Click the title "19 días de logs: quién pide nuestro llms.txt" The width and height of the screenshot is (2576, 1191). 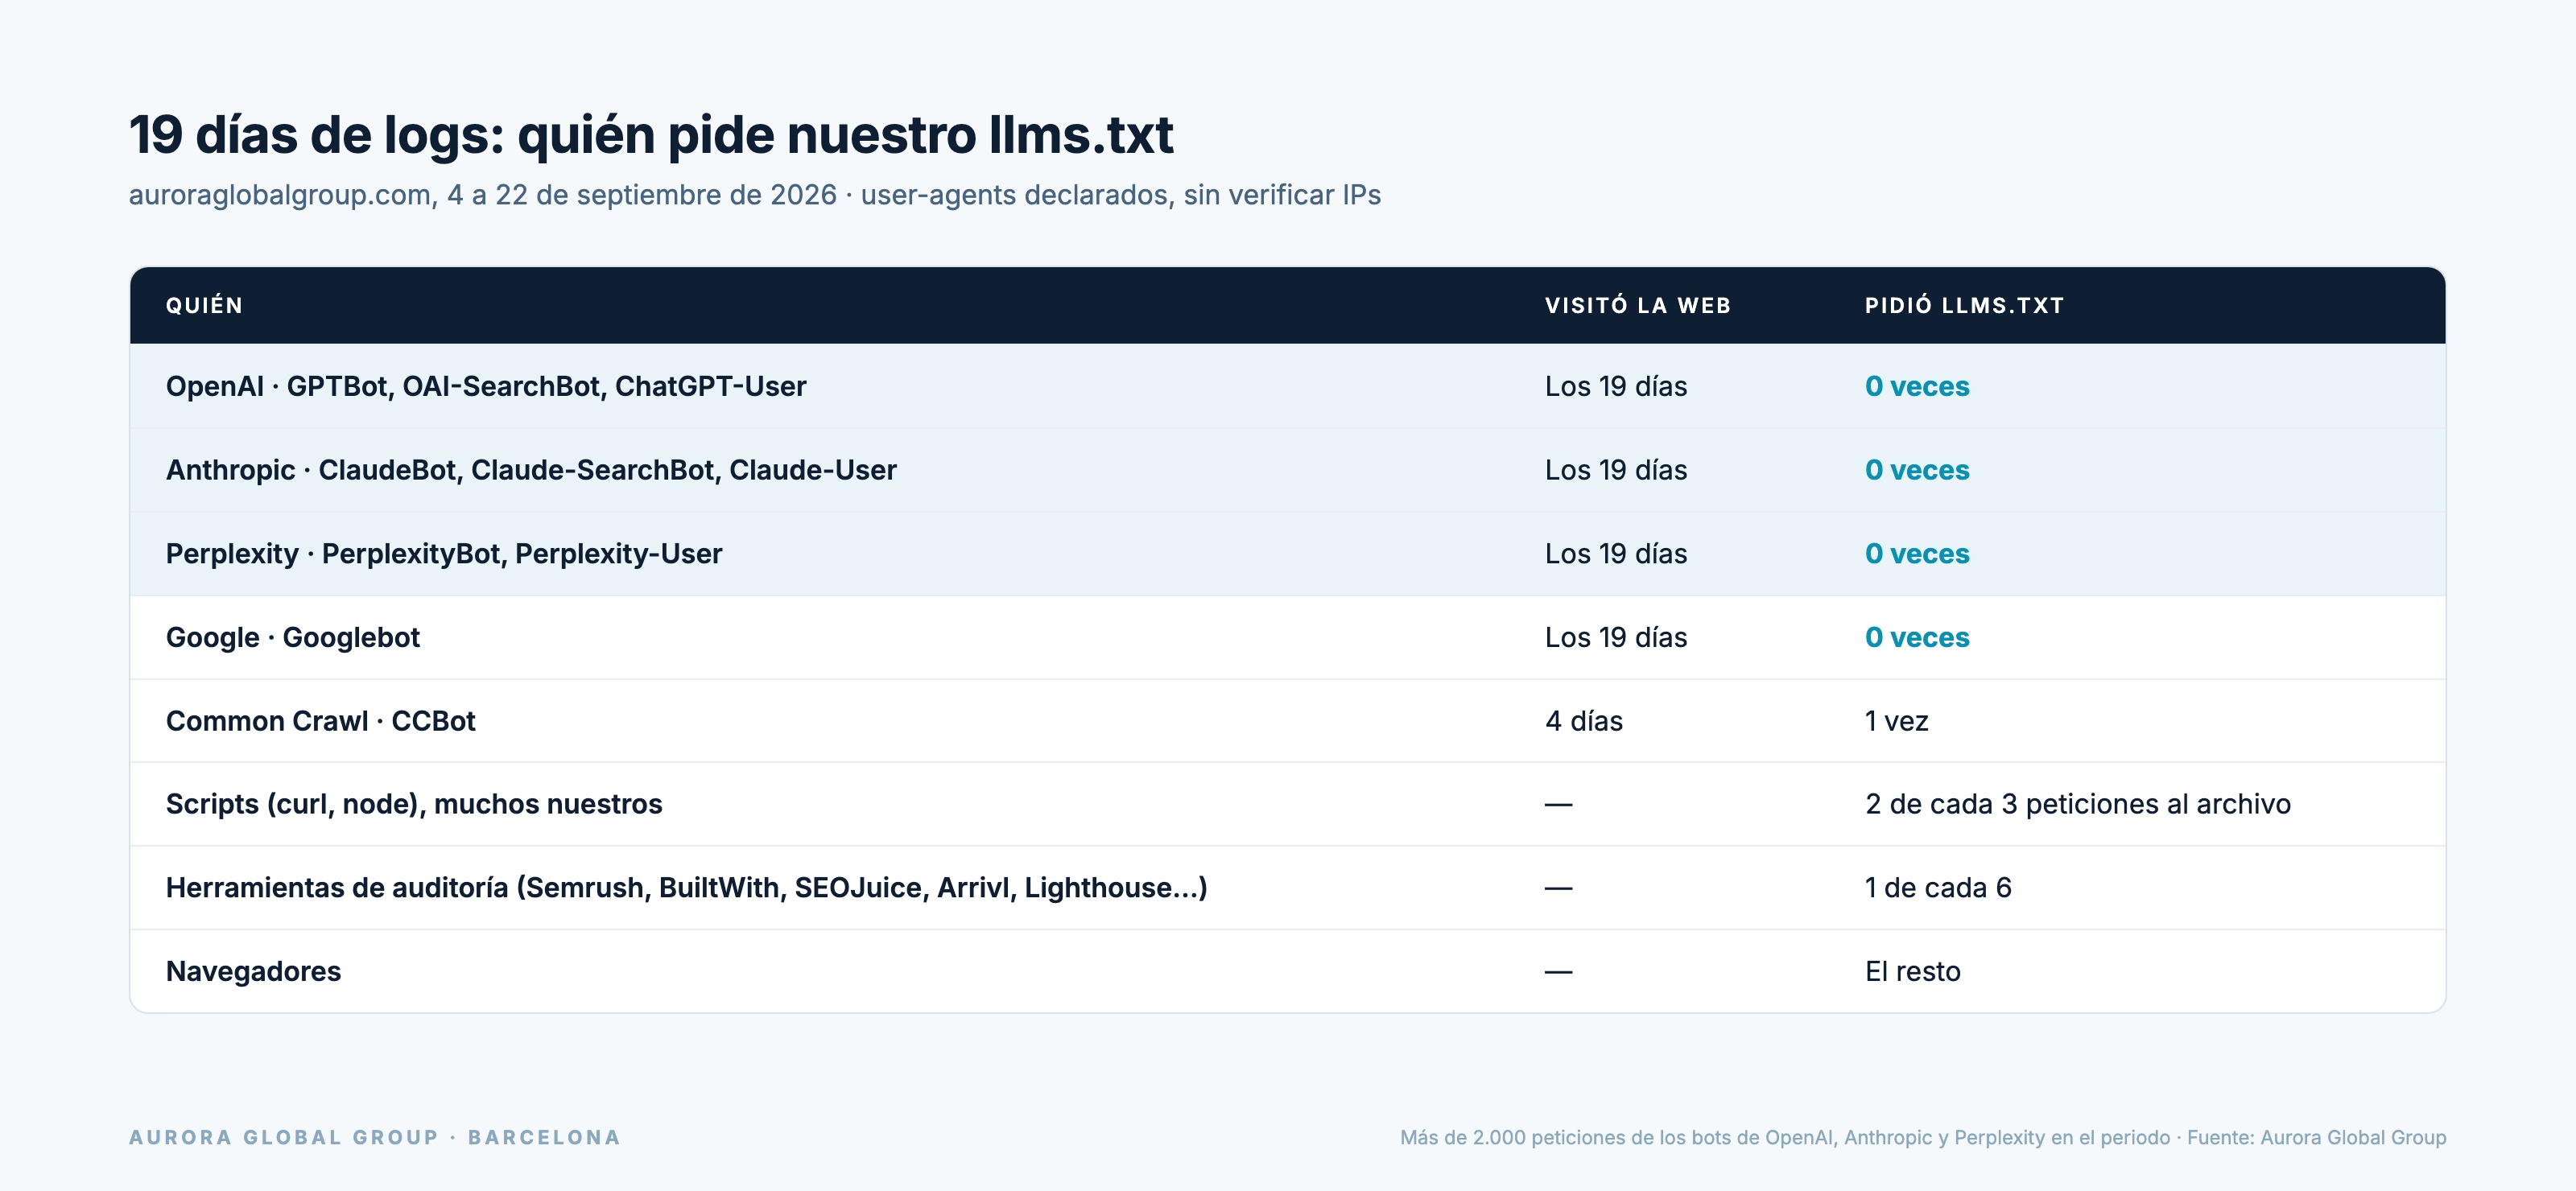pos(651,135)
